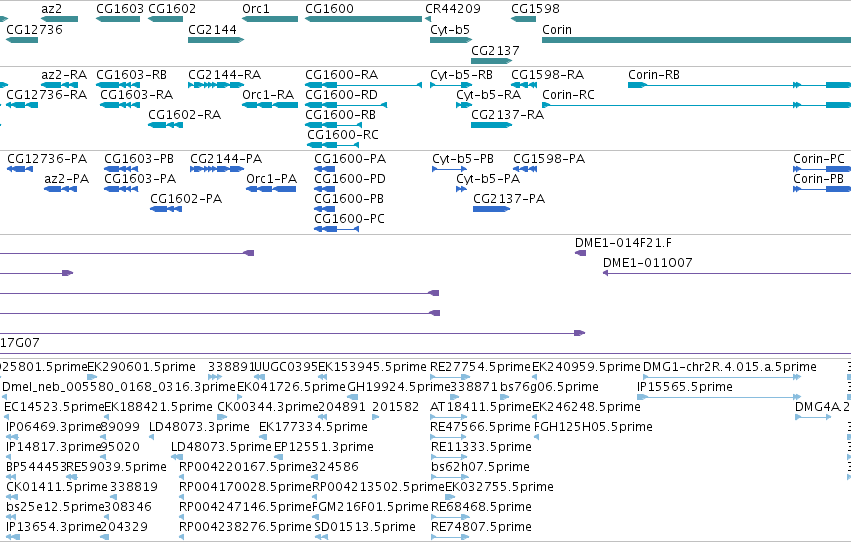Click EST RE74807.5prime
Screen dimensions: 851x542
point(450,537)
